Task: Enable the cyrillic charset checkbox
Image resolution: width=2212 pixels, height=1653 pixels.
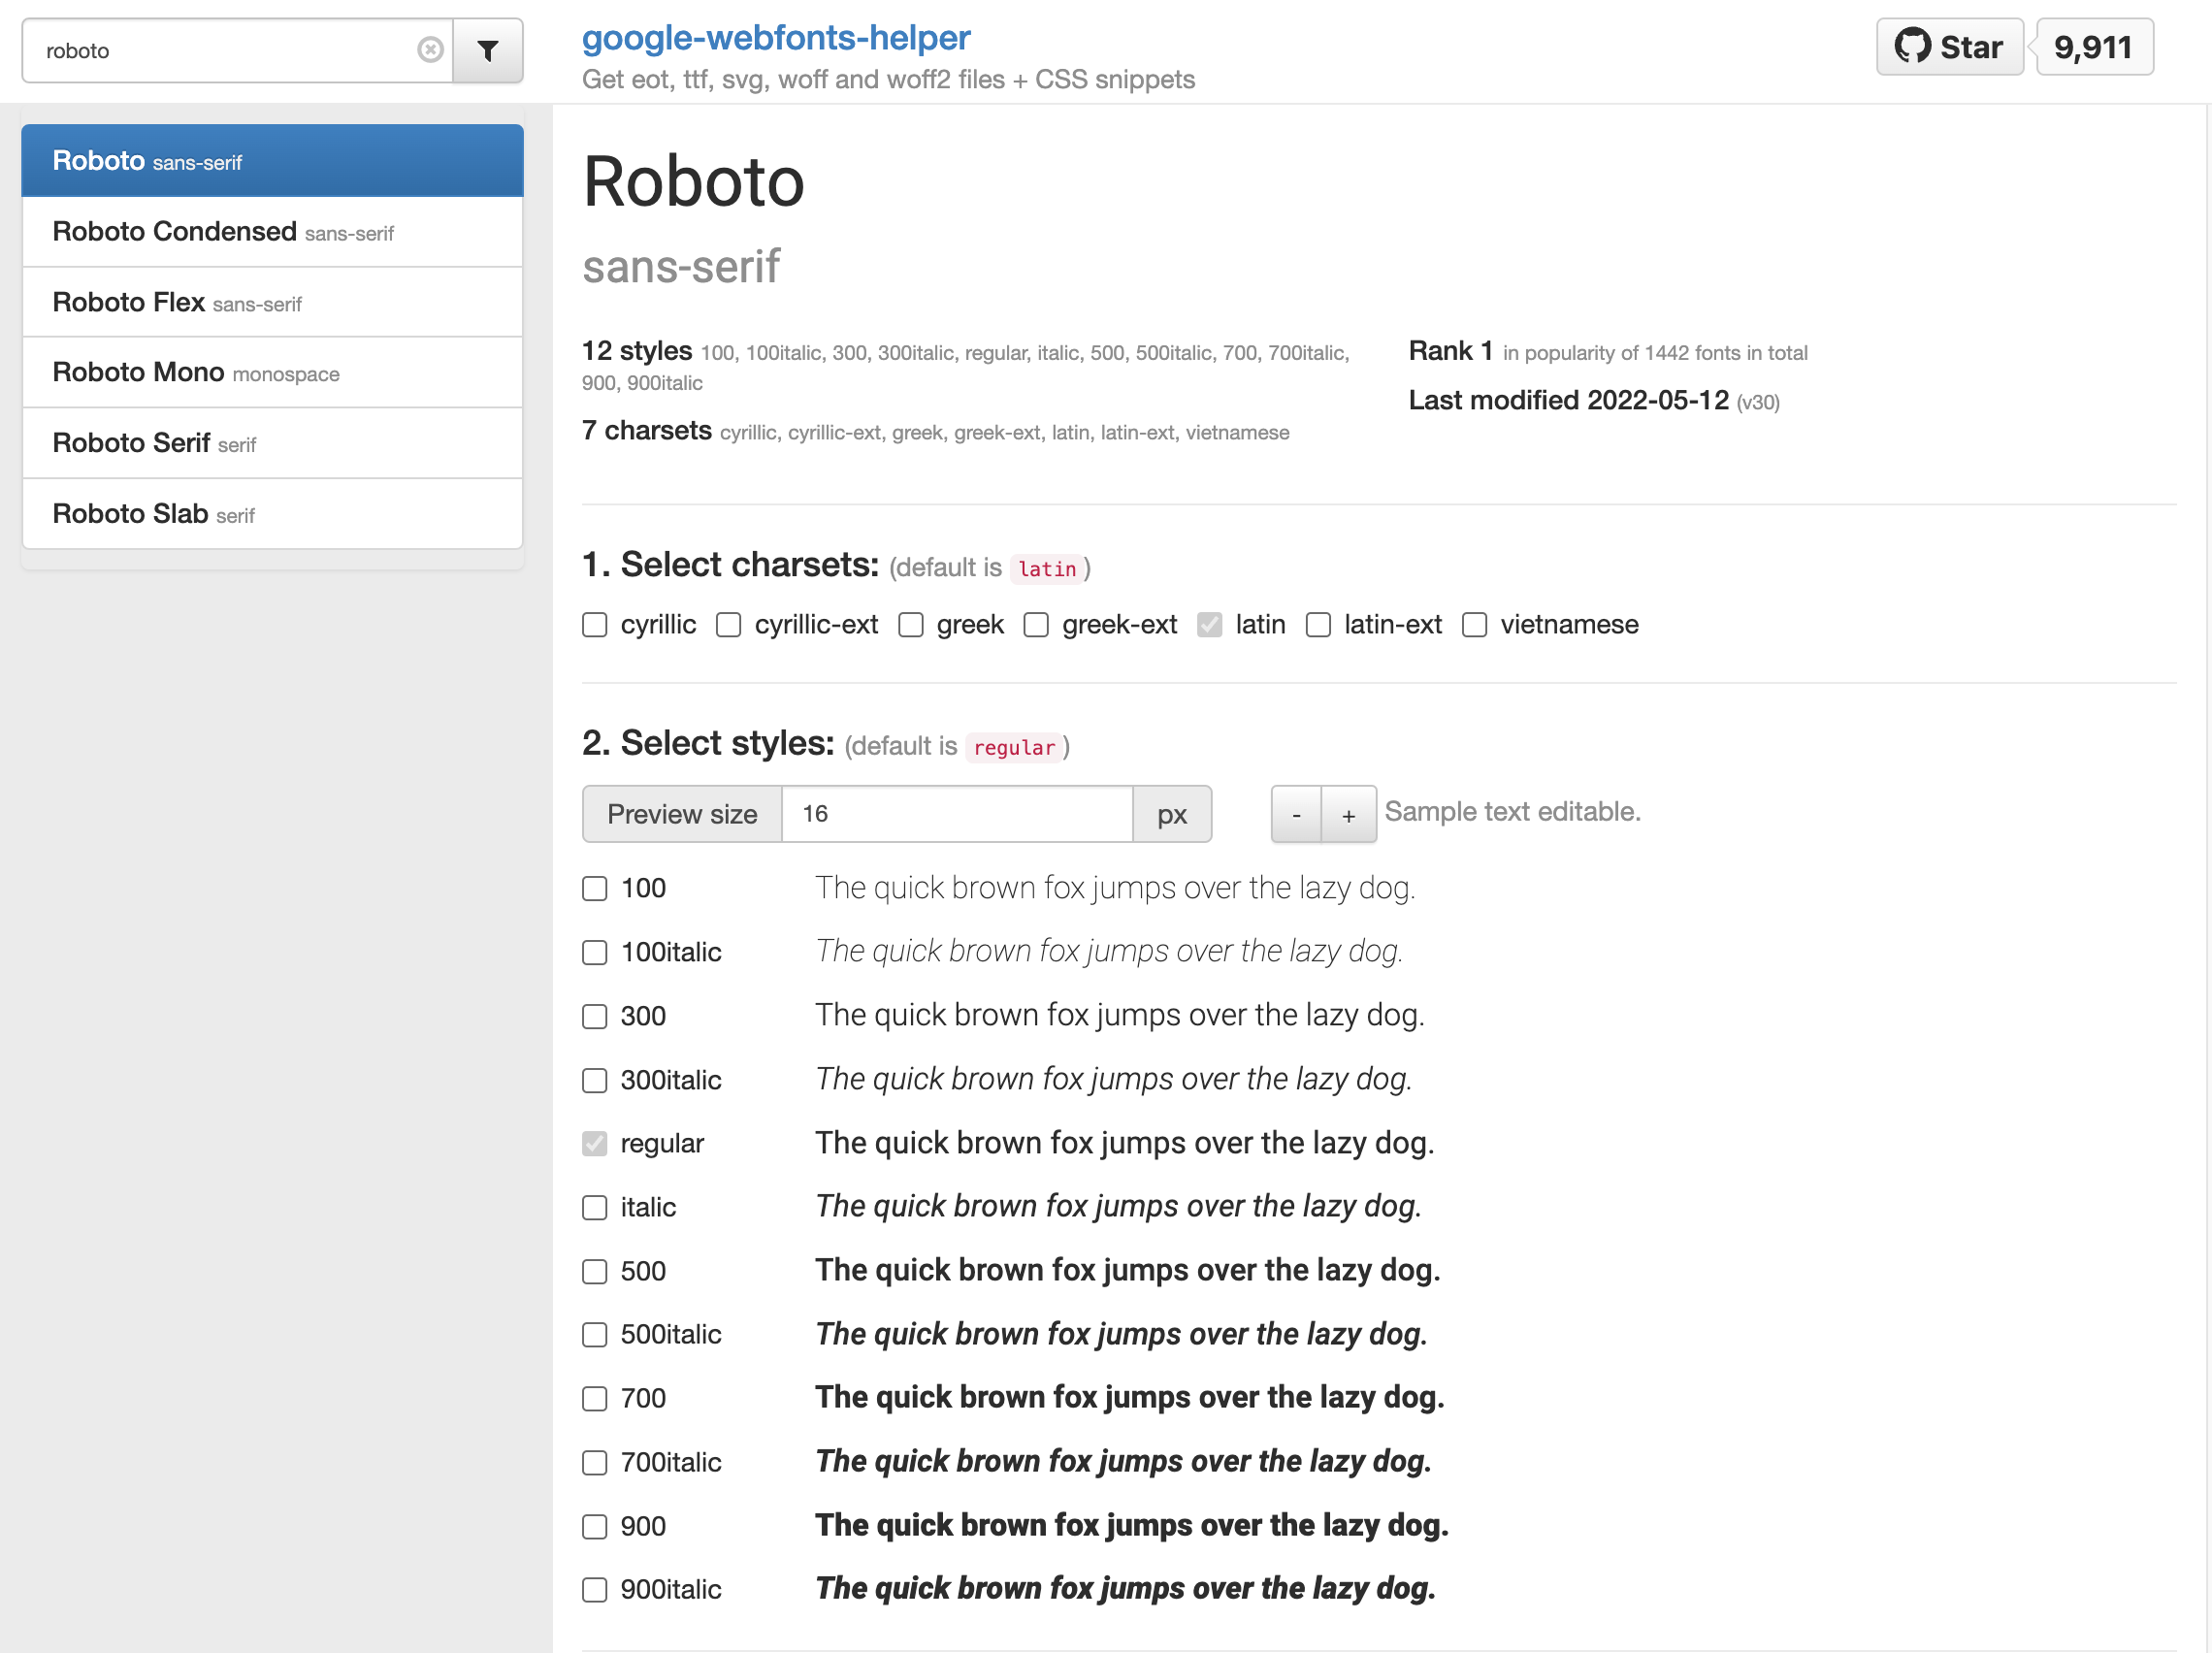Action: point(595,625)
